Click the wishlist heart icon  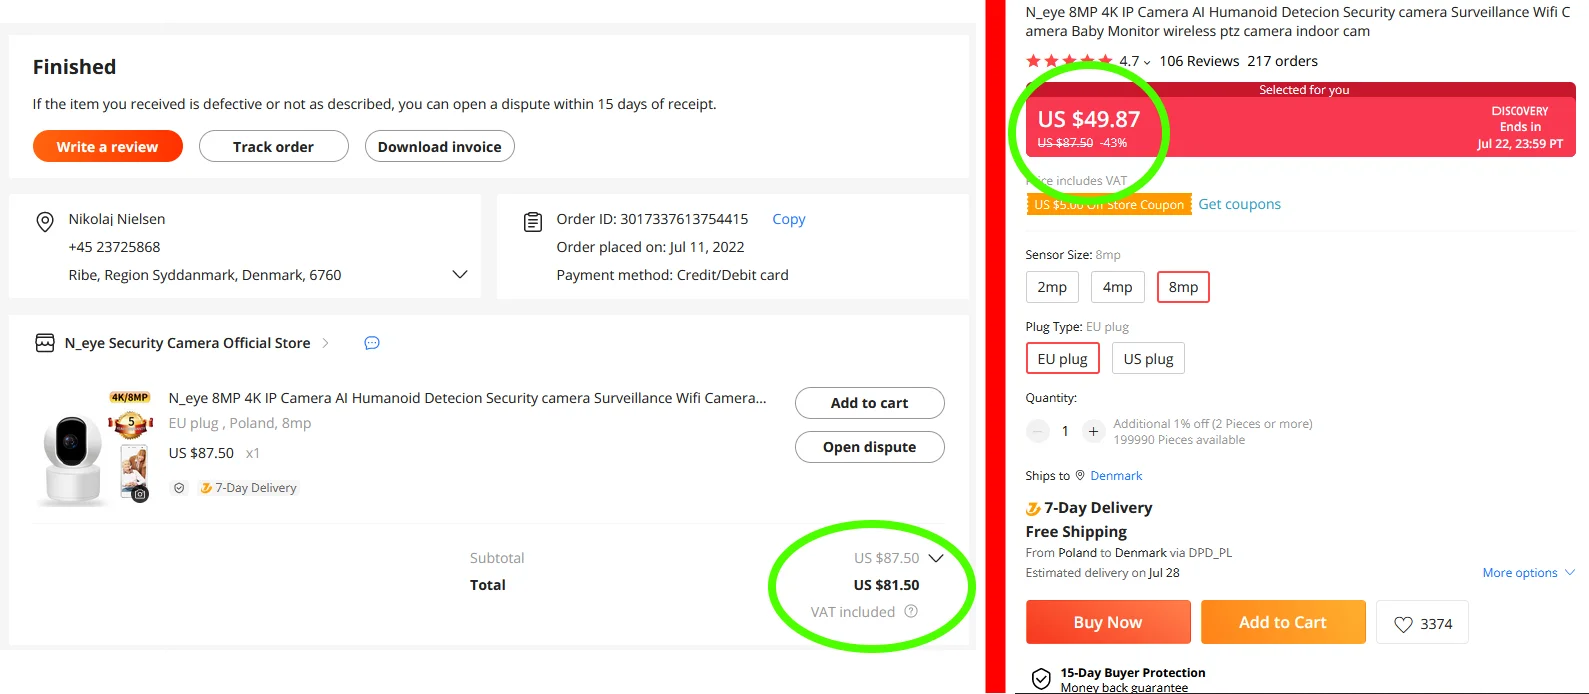click(1403, 624)
